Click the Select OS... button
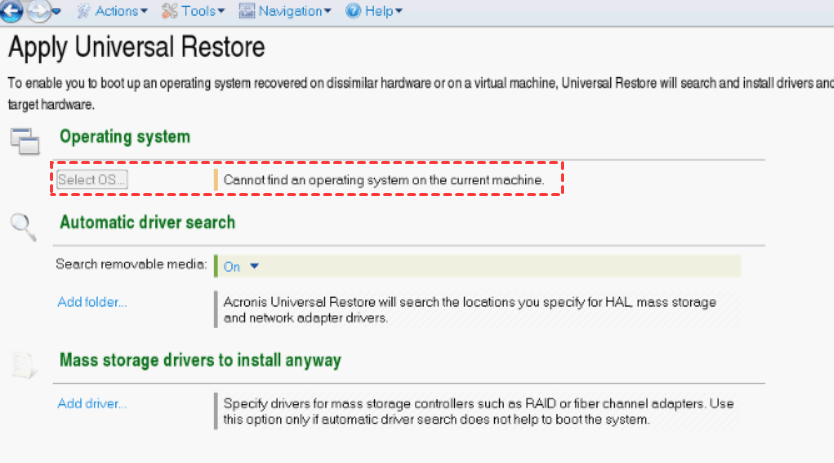Image resolution: width=834 pixels, height=463 pixels. pos(92,180)
